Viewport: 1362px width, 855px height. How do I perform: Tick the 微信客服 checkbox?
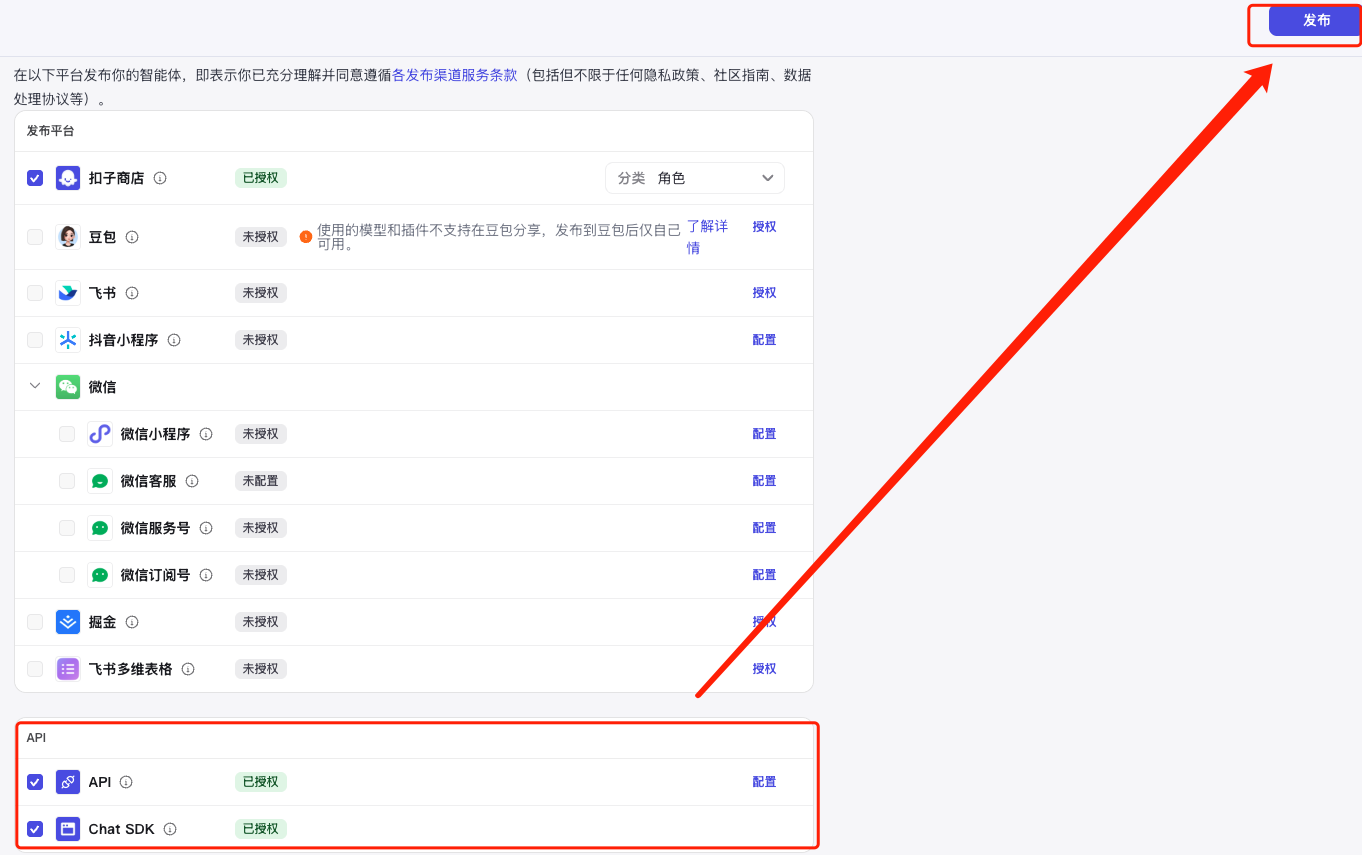tap(67, 481)
